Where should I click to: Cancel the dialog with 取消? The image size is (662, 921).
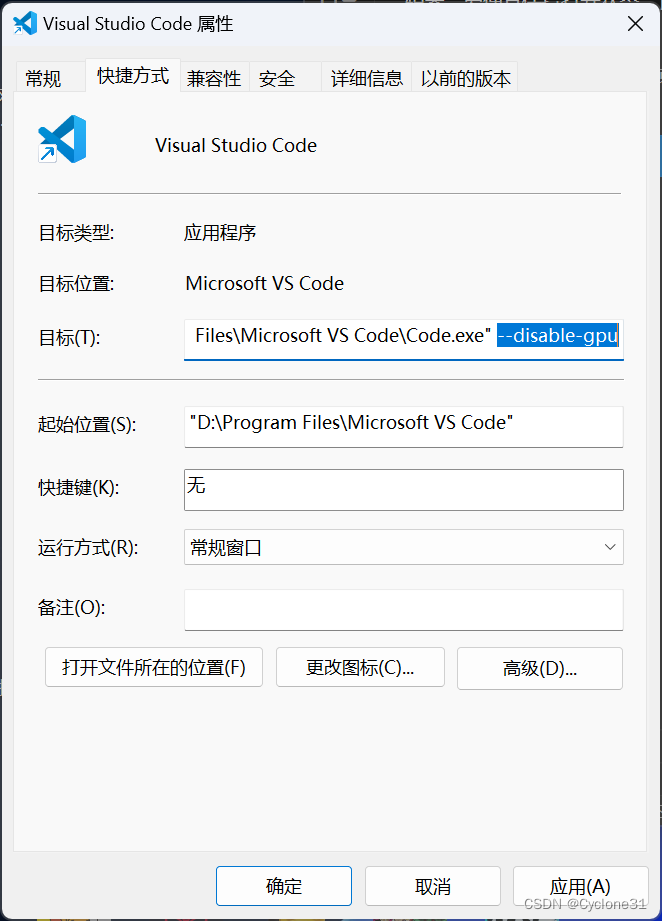click(432, 885)
